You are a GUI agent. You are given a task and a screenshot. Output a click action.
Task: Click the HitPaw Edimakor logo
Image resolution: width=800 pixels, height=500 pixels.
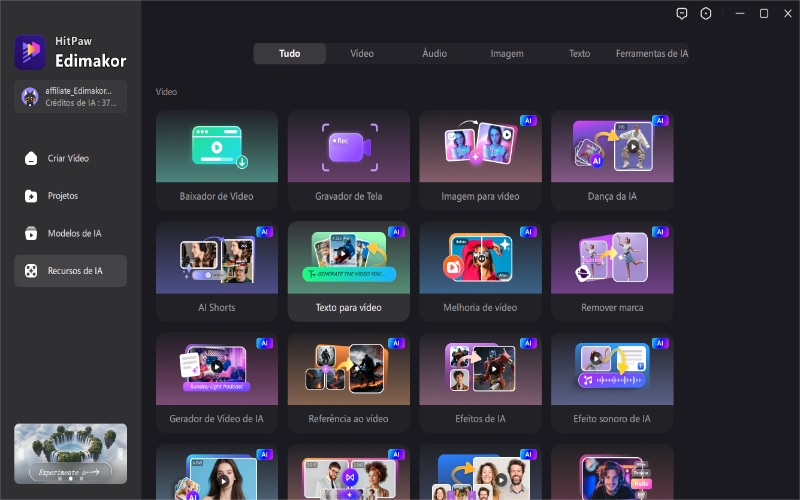[30, 52]
